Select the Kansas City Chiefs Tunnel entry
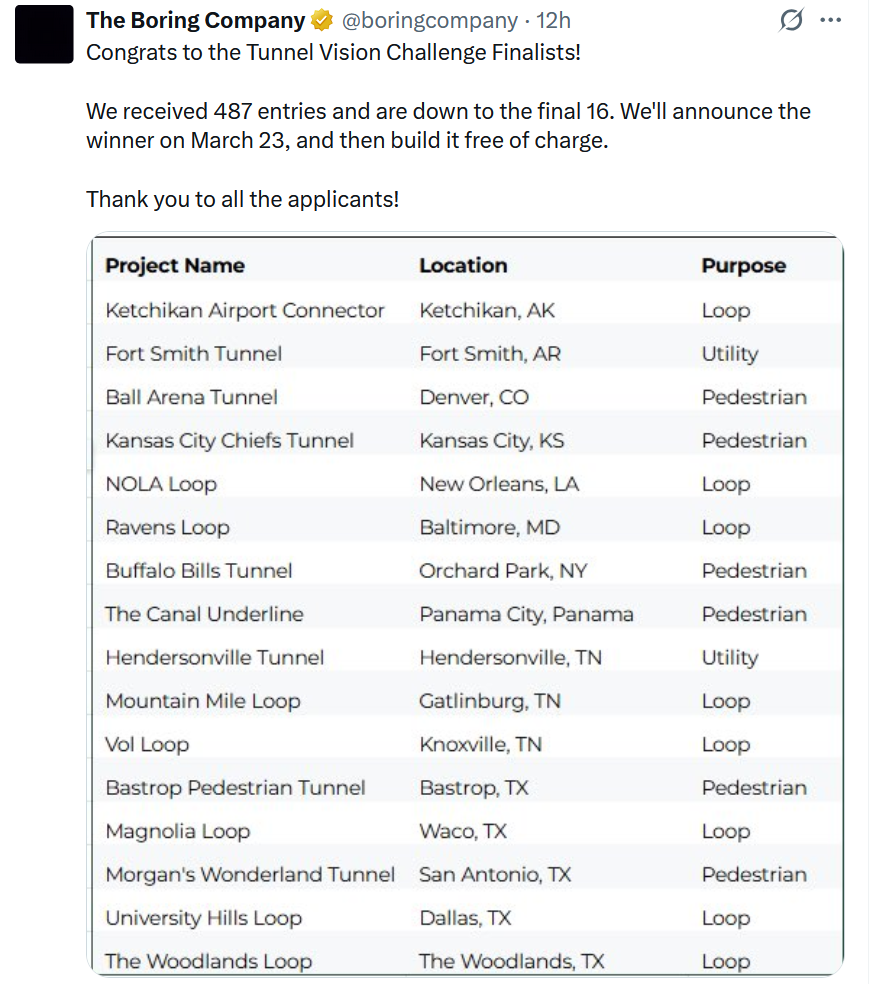 tap(230, 441)
